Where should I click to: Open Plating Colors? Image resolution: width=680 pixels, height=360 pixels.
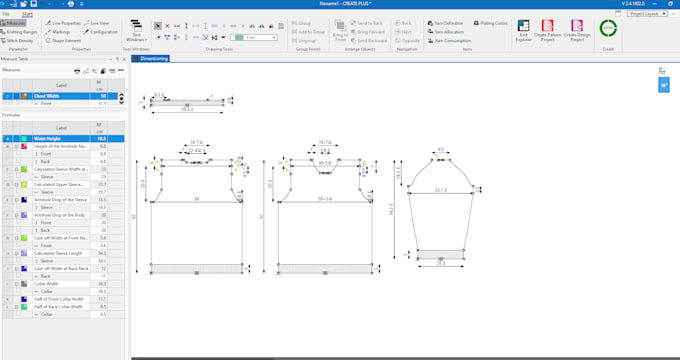tap(490, 23)
